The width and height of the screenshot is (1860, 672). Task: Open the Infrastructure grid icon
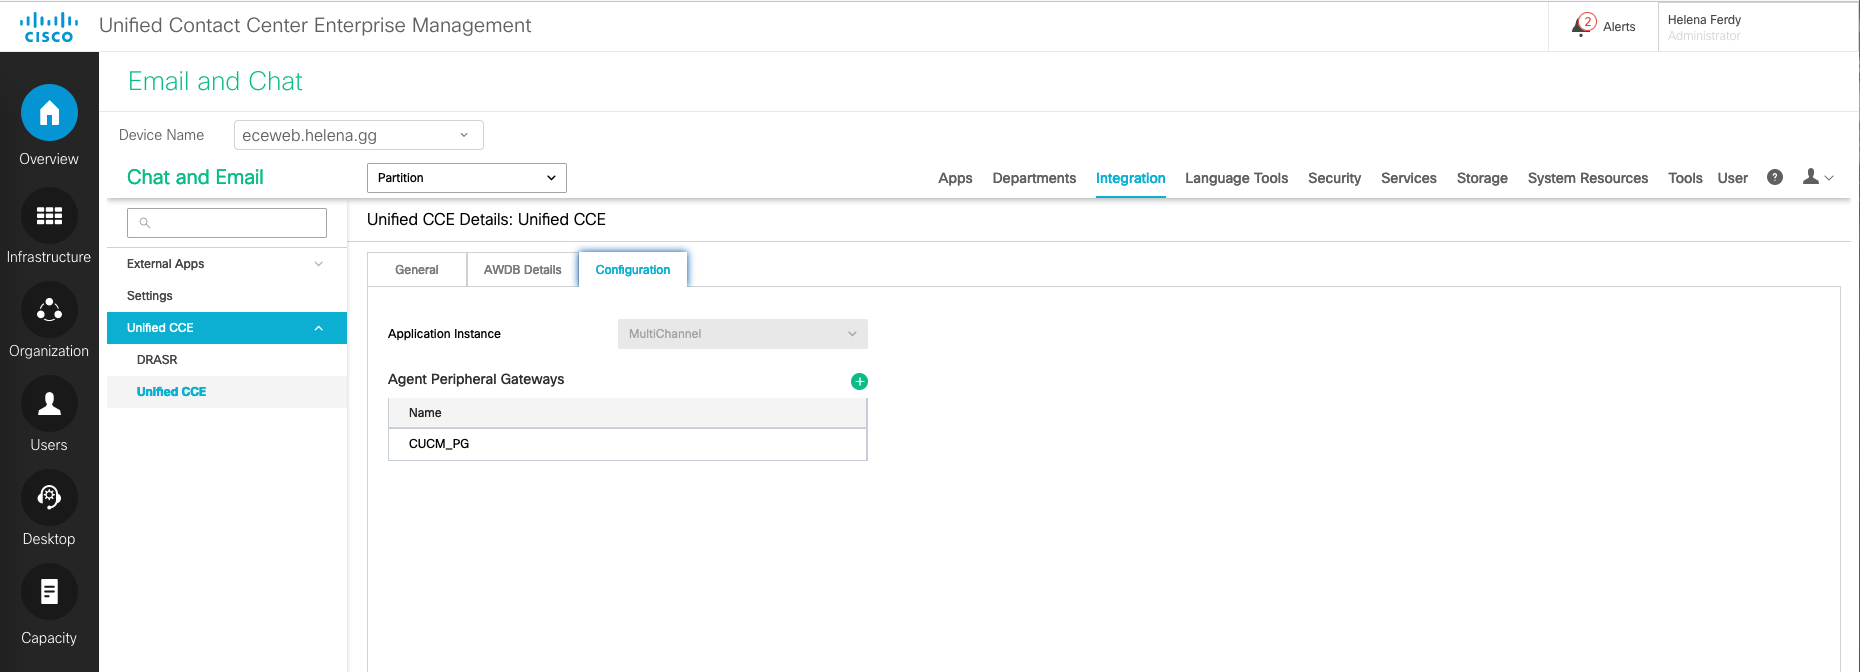pyautogui.click(x=49, y=216)
